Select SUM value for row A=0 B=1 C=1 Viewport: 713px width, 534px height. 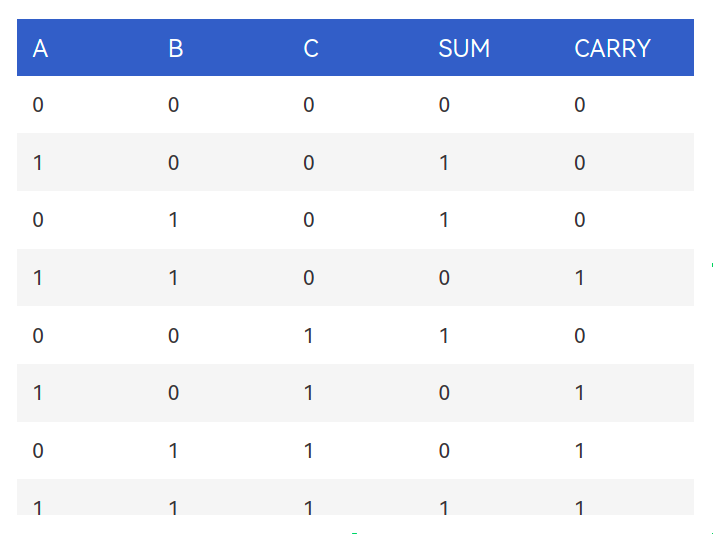444,451
